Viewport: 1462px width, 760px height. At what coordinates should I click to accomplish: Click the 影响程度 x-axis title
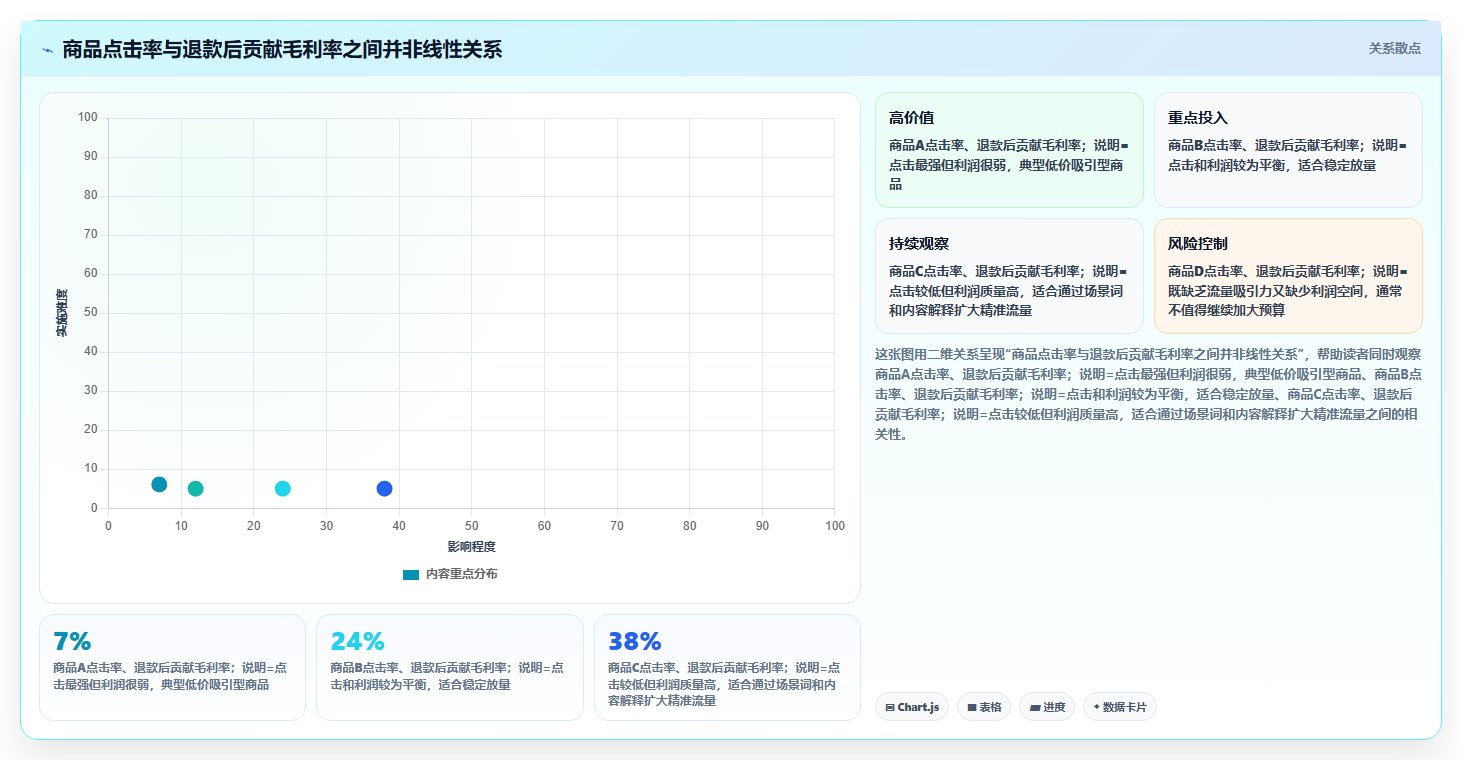click(471, 547)
